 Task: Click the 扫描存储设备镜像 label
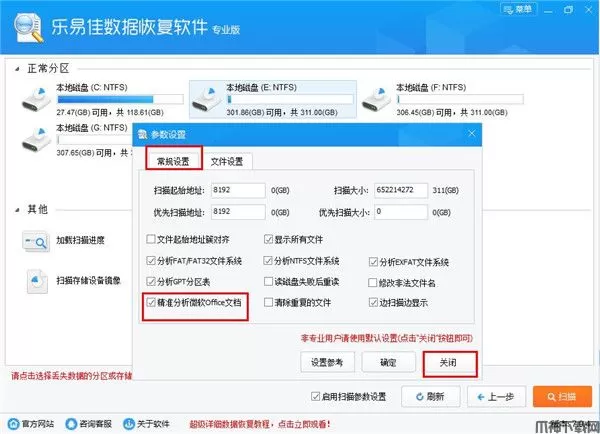pos(88,281)
